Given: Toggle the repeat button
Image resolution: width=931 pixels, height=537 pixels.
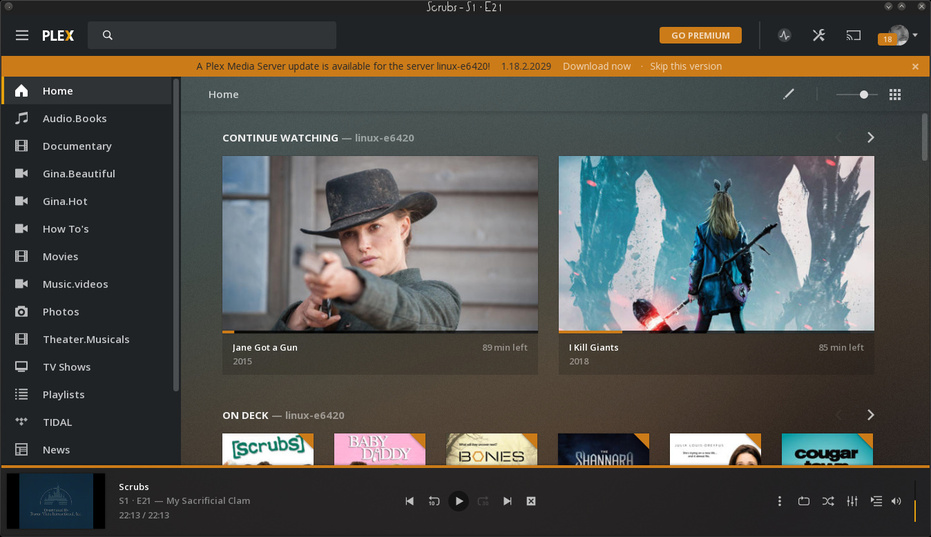Looking at the screenshot, I should coord(803,501).
